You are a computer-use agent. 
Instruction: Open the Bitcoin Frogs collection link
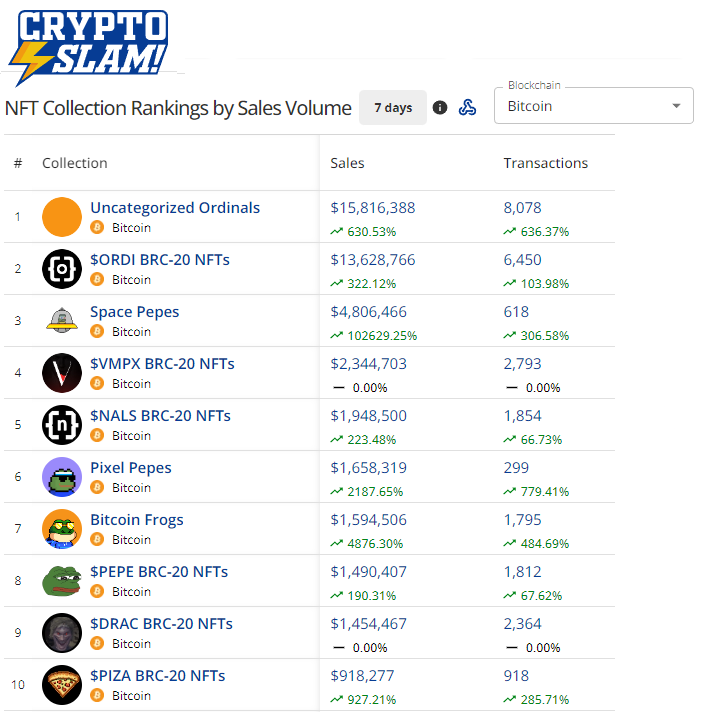point(137,520)
